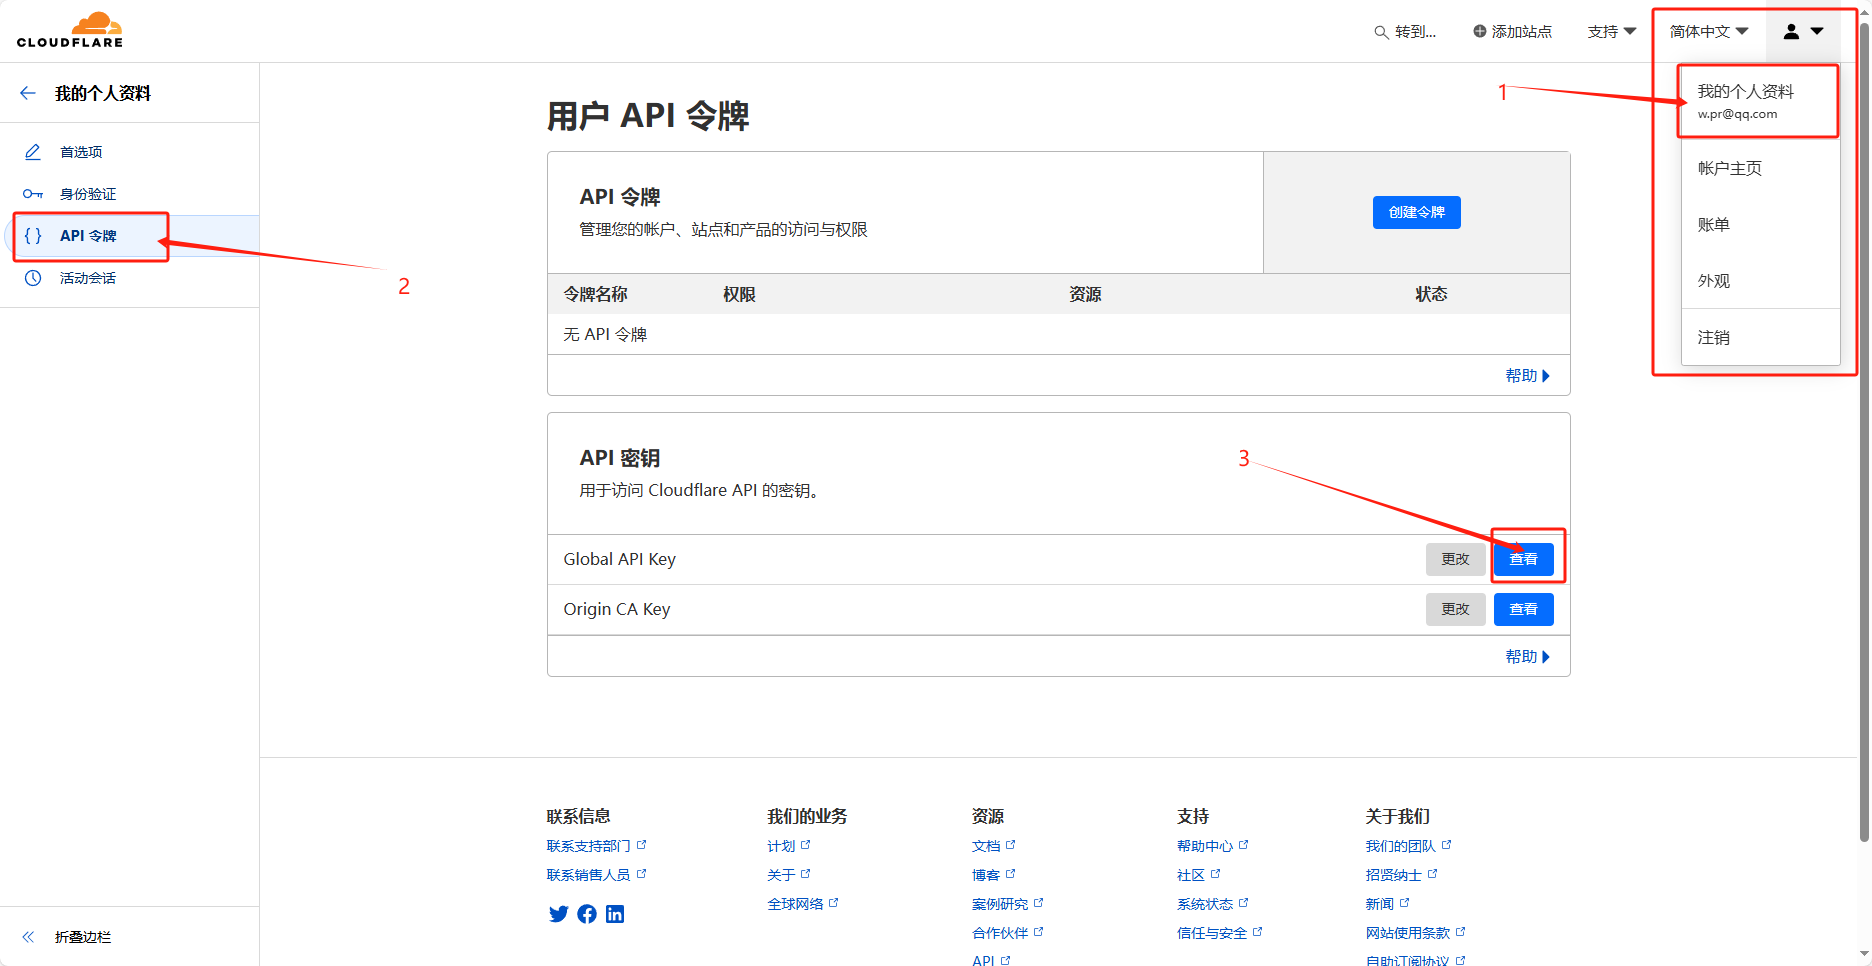Open the 简体中文 language dropdown
1872x966 pixels.
pyautogui.click(x=1709, y=32)
